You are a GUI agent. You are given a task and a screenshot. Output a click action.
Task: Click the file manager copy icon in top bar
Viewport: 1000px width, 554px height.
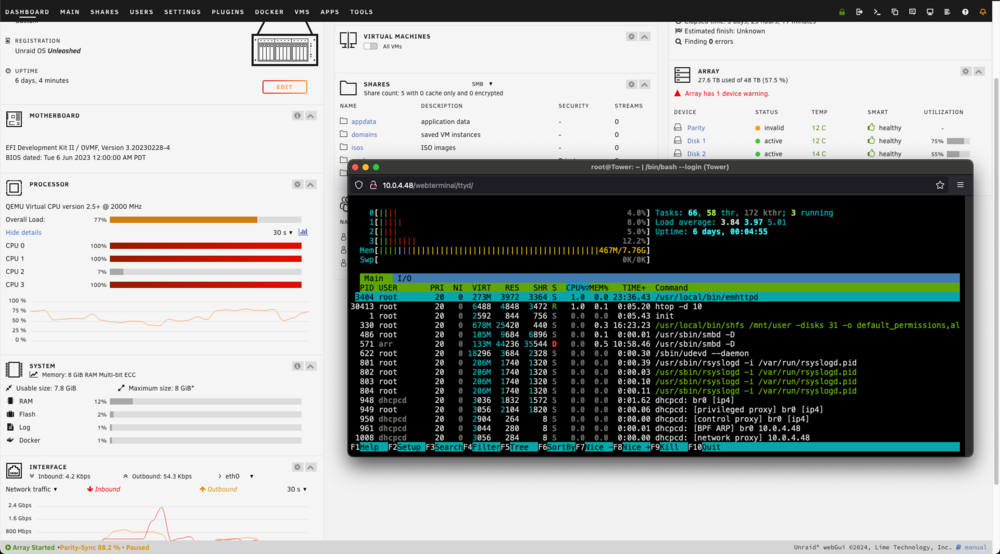pos(895,12)
